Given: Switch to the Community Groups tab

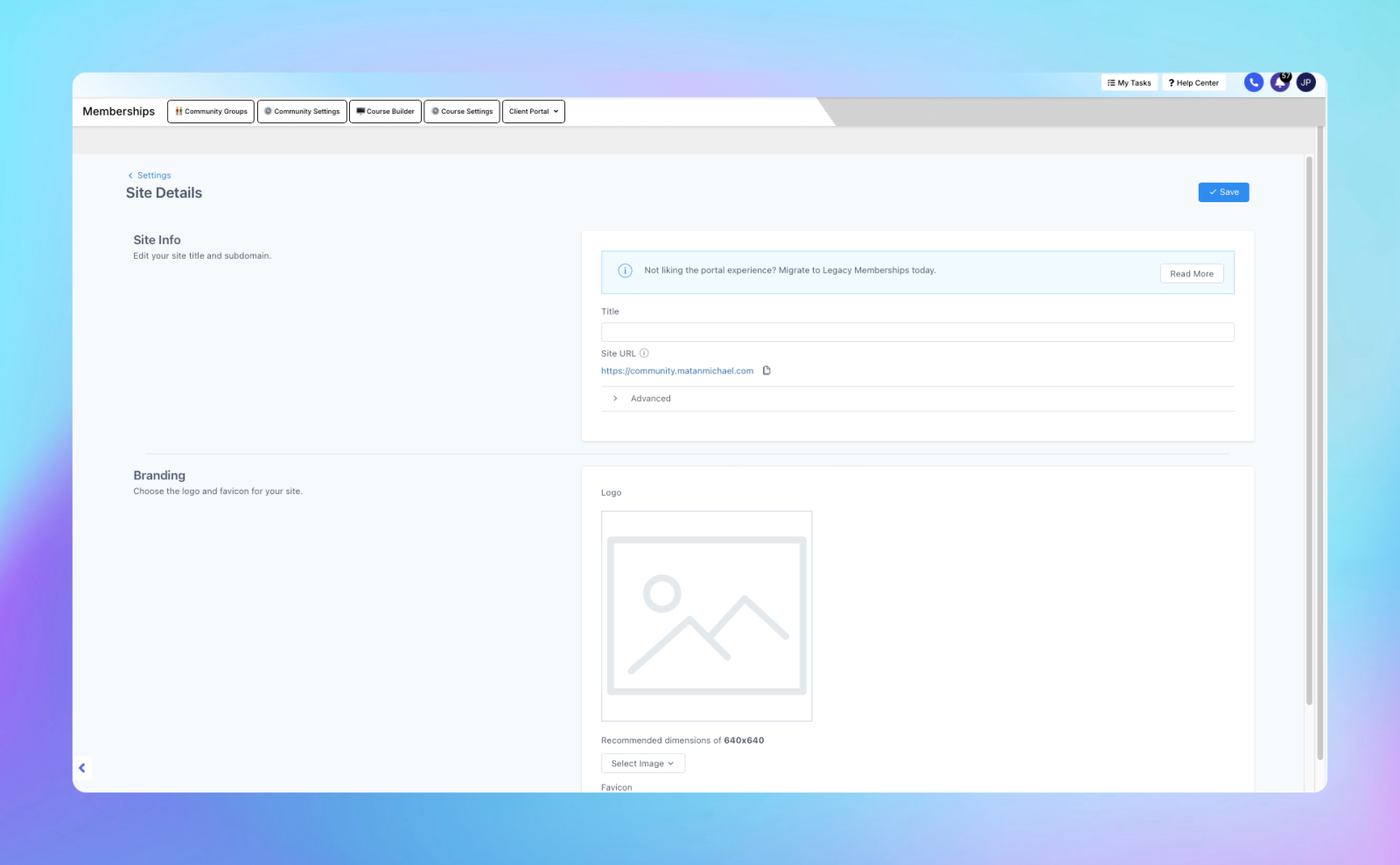Looking at the screenshot, I should coord(211,111).
